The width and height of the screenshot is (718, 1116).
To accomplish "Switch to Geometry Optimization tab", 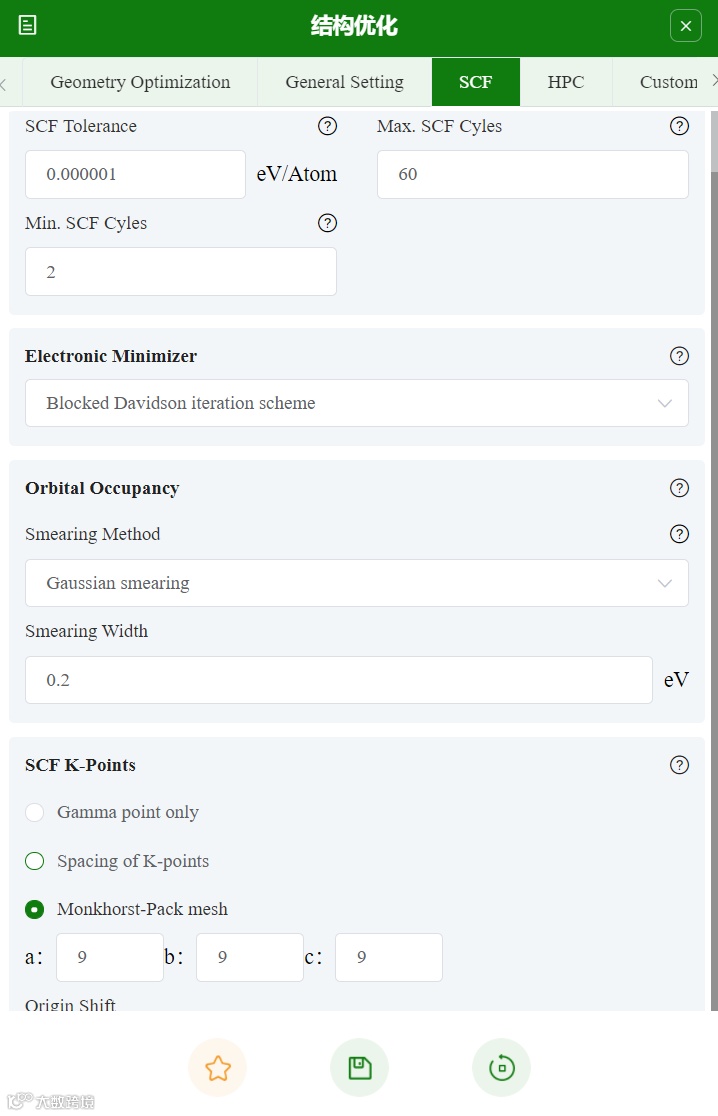I will [140, 82].
